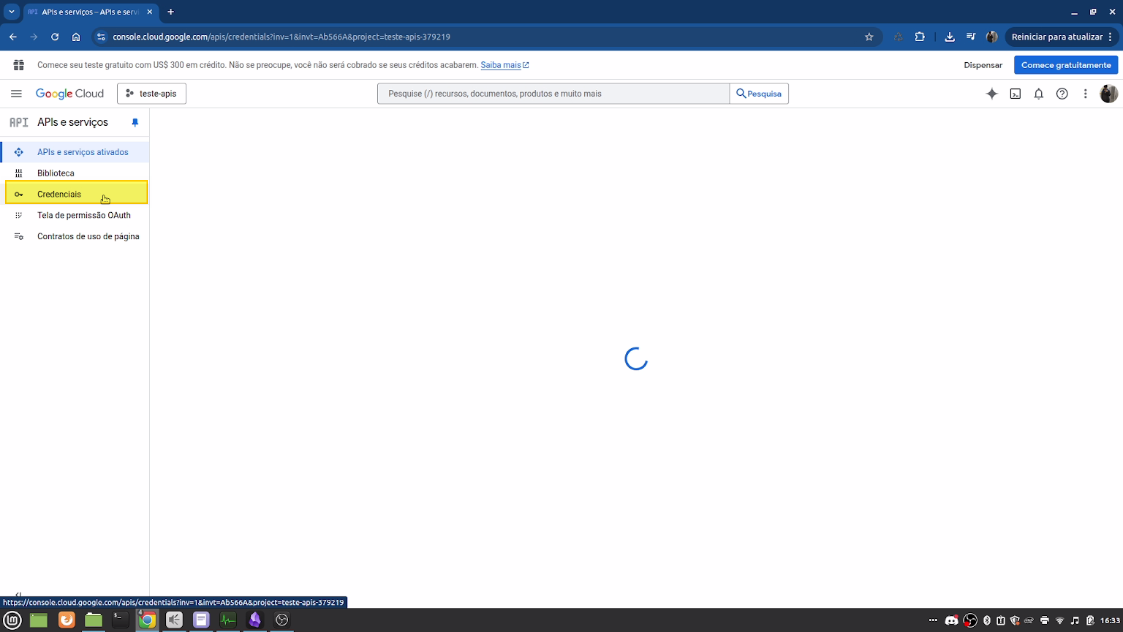Click the network wifi tray icon
The image size is (1123, 632).
(x=1060, y=621)
